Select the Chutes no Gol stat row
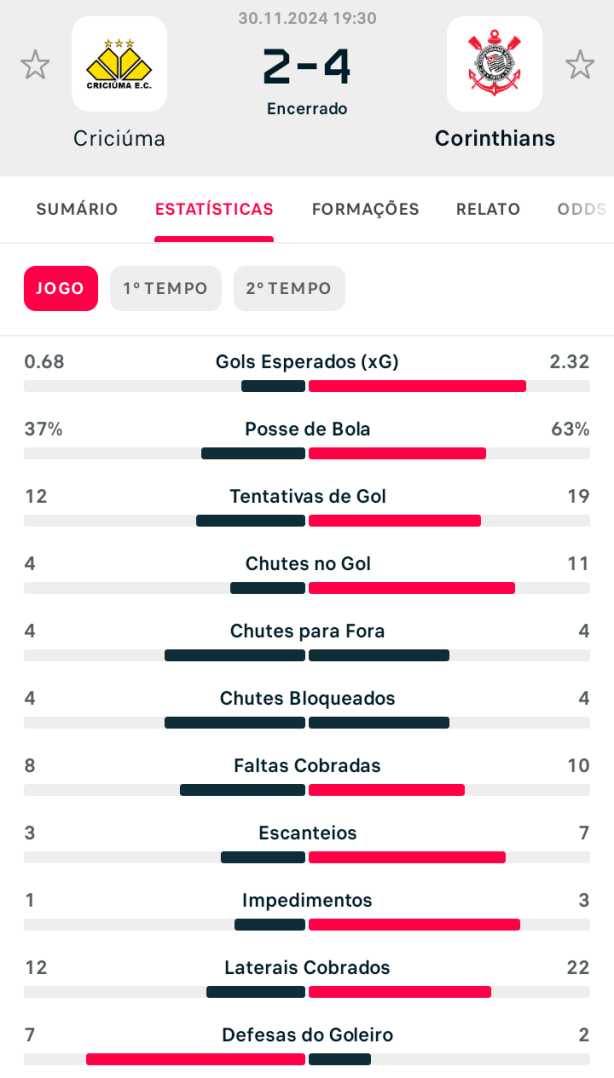Image resolution: width=614 pixels, height=1078 pixels. coord(307,574)
